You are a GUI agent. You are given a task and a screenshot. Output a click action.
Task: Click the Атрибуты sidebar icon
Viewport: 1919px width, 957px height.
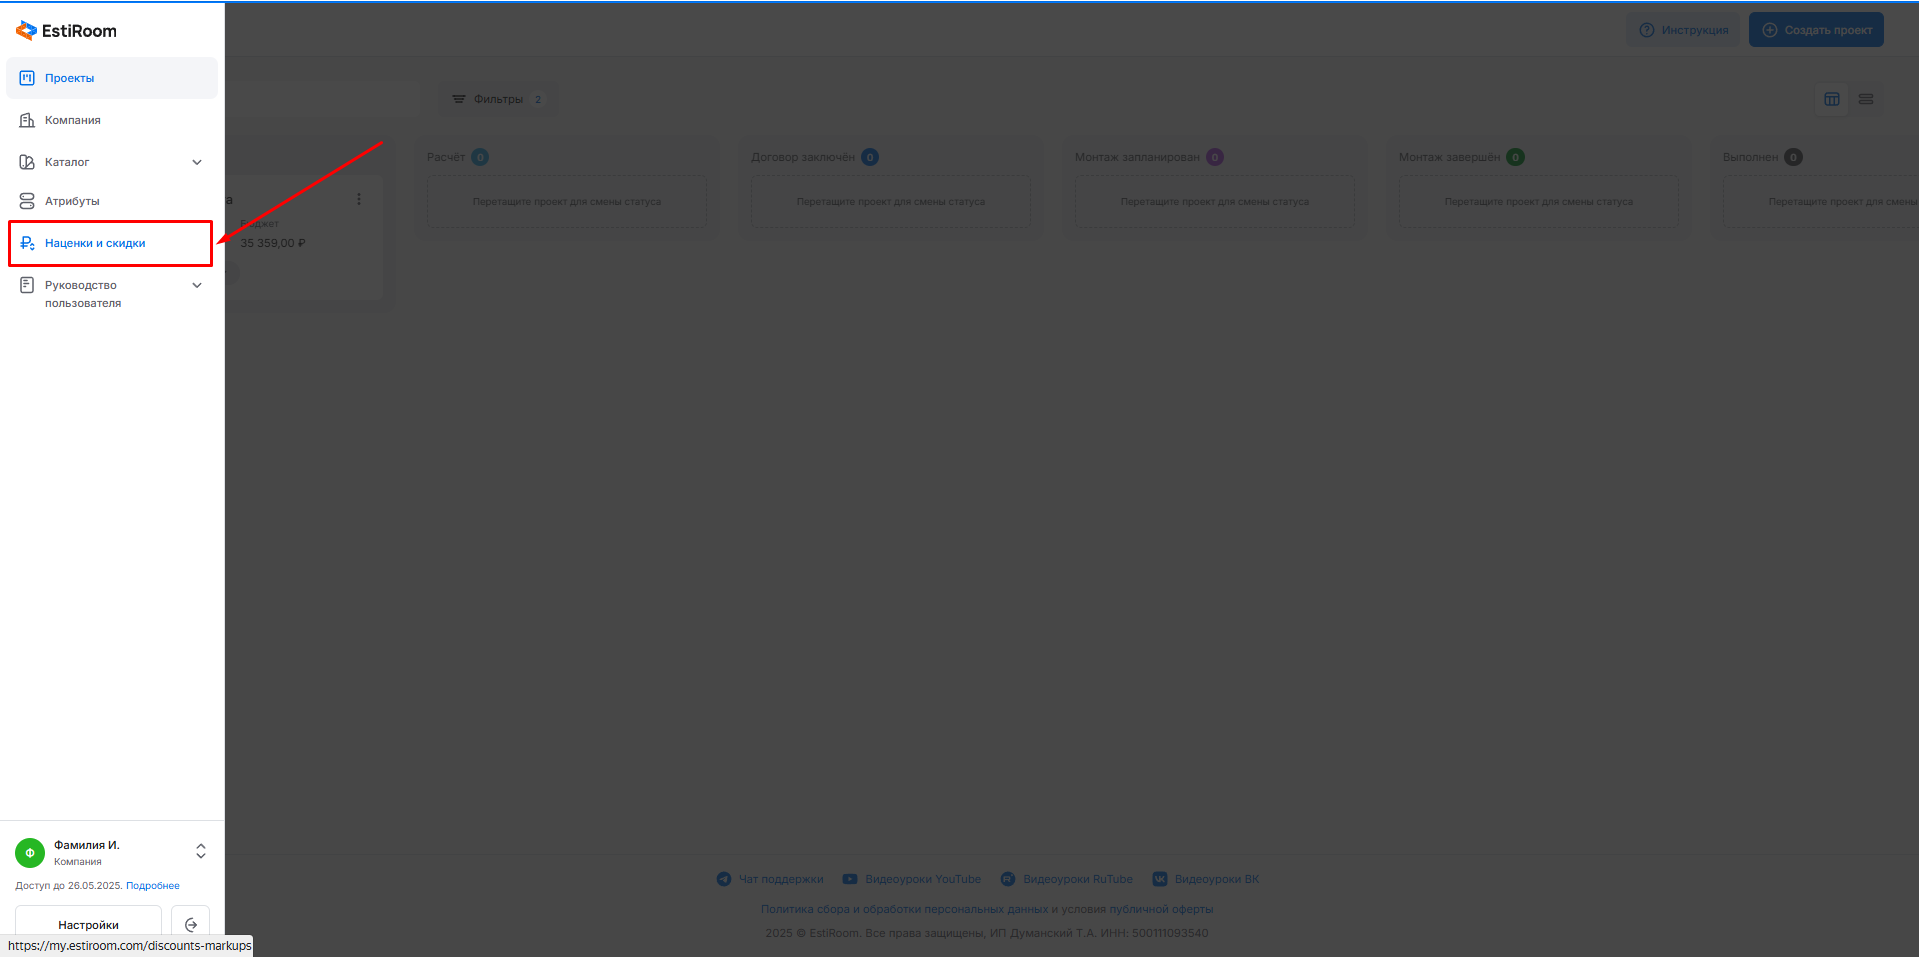pyautogui.click(x=27, y=201)
